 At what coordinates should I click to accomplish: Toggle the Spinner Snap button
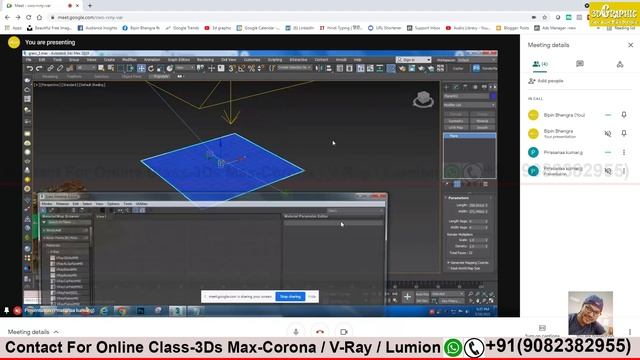[x=261, y=69]
